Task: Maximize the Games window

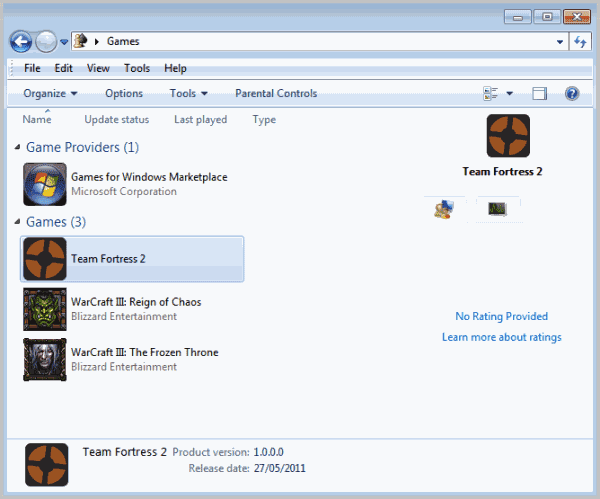Action: [547, 17]
